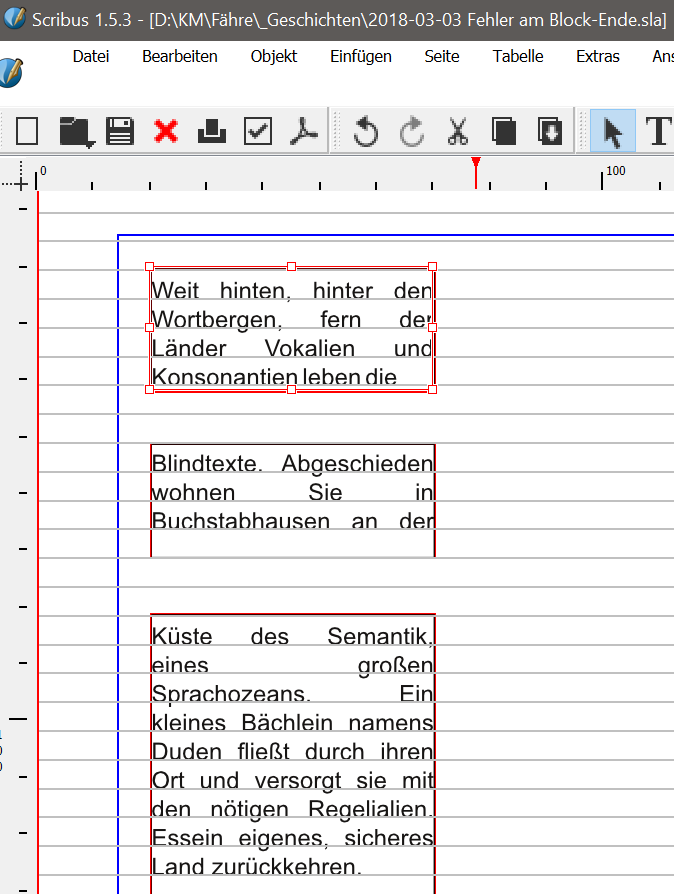Screen dimensions: 674x894
Task: Click the text frame starting with 'Blindtexte'
Action: click(292, 493)
